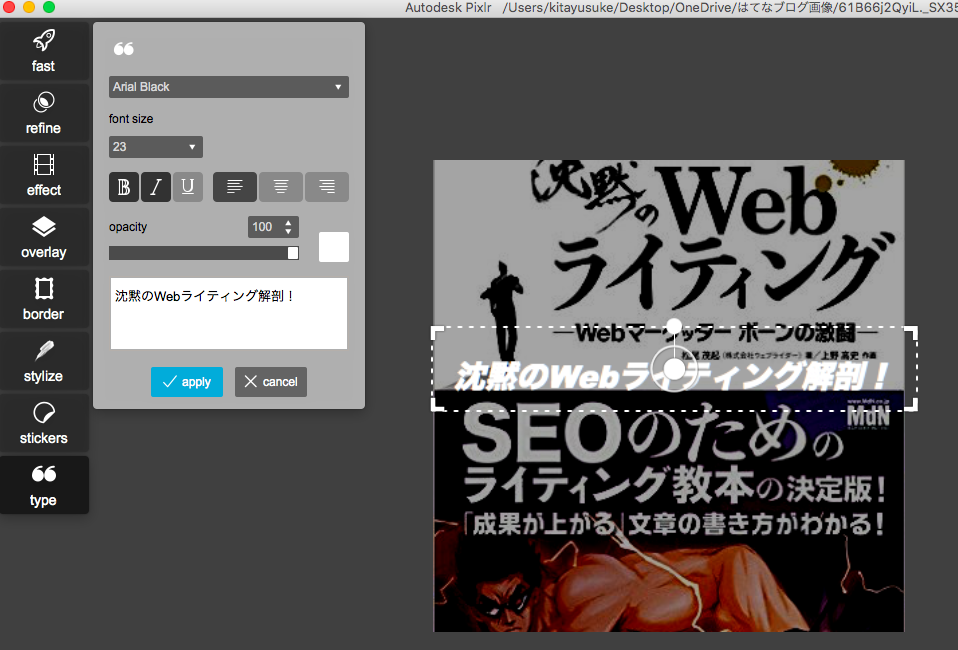Minimize the Pixlr window with yellow button
958x650 pixels.
click(x=29, y=7)
